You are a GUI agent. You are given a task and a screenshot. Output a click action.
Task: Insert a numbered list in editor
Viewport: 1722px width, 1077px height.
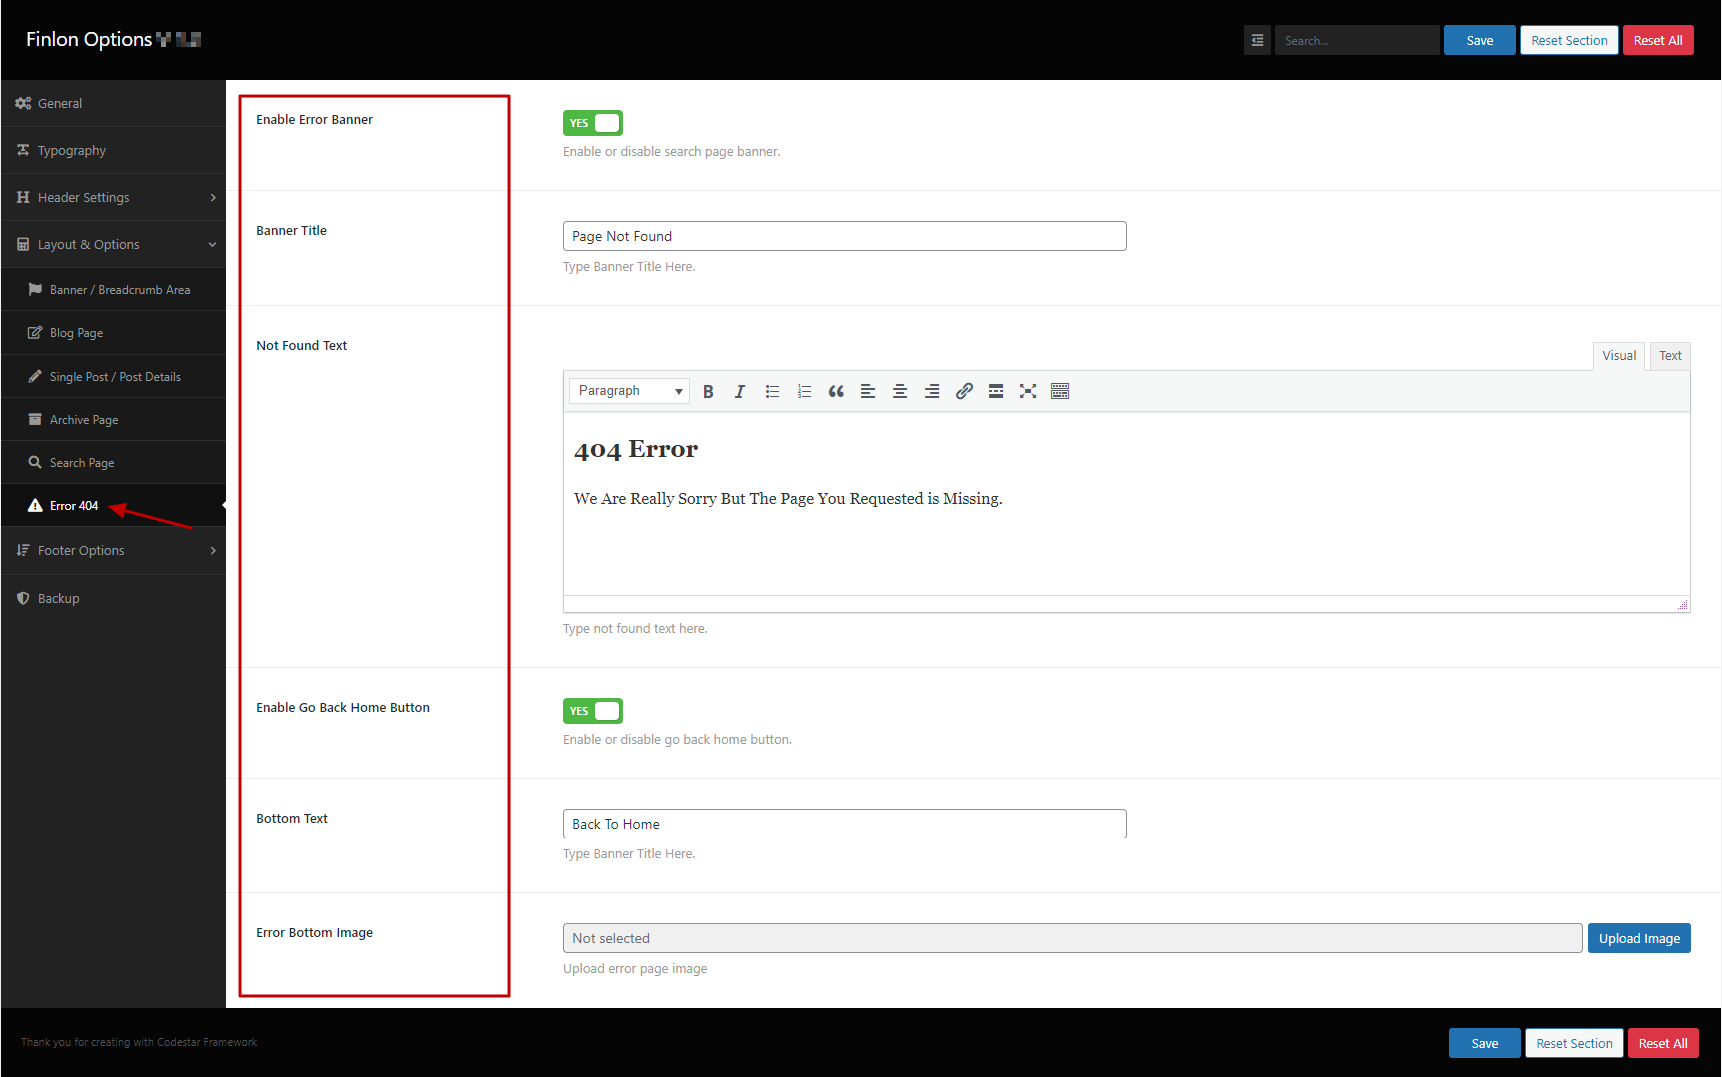click(804, 392)
